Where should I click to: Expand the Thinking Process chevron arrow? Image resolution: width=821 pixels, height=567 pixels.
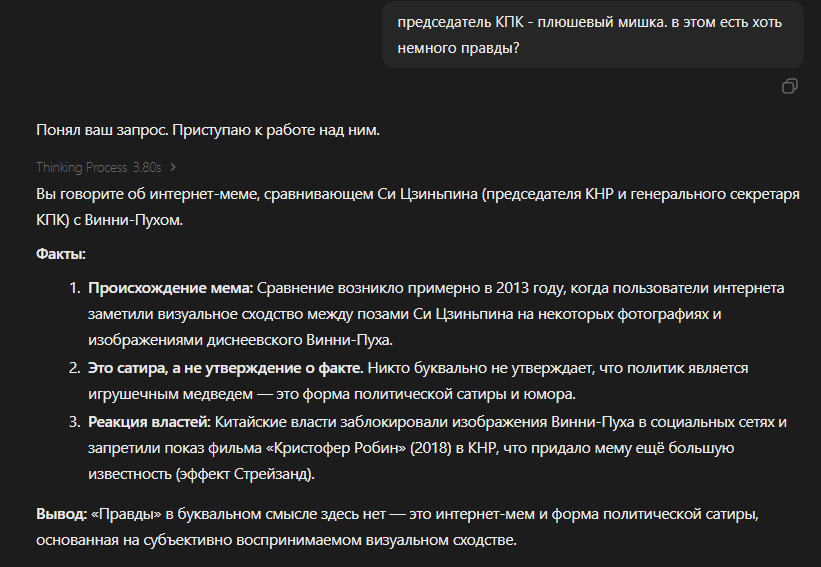tap(173, 167)
